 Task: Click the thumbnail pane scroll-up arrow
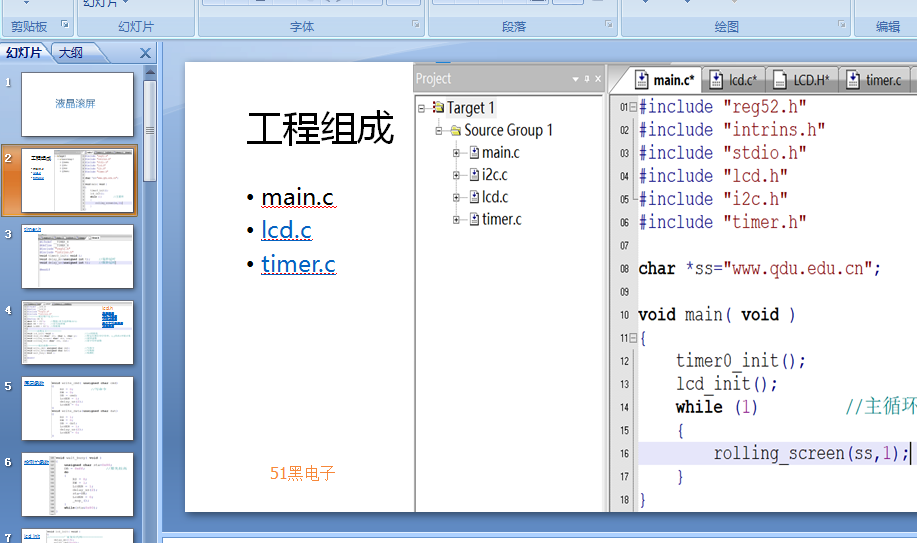click(x=150, y=72)
